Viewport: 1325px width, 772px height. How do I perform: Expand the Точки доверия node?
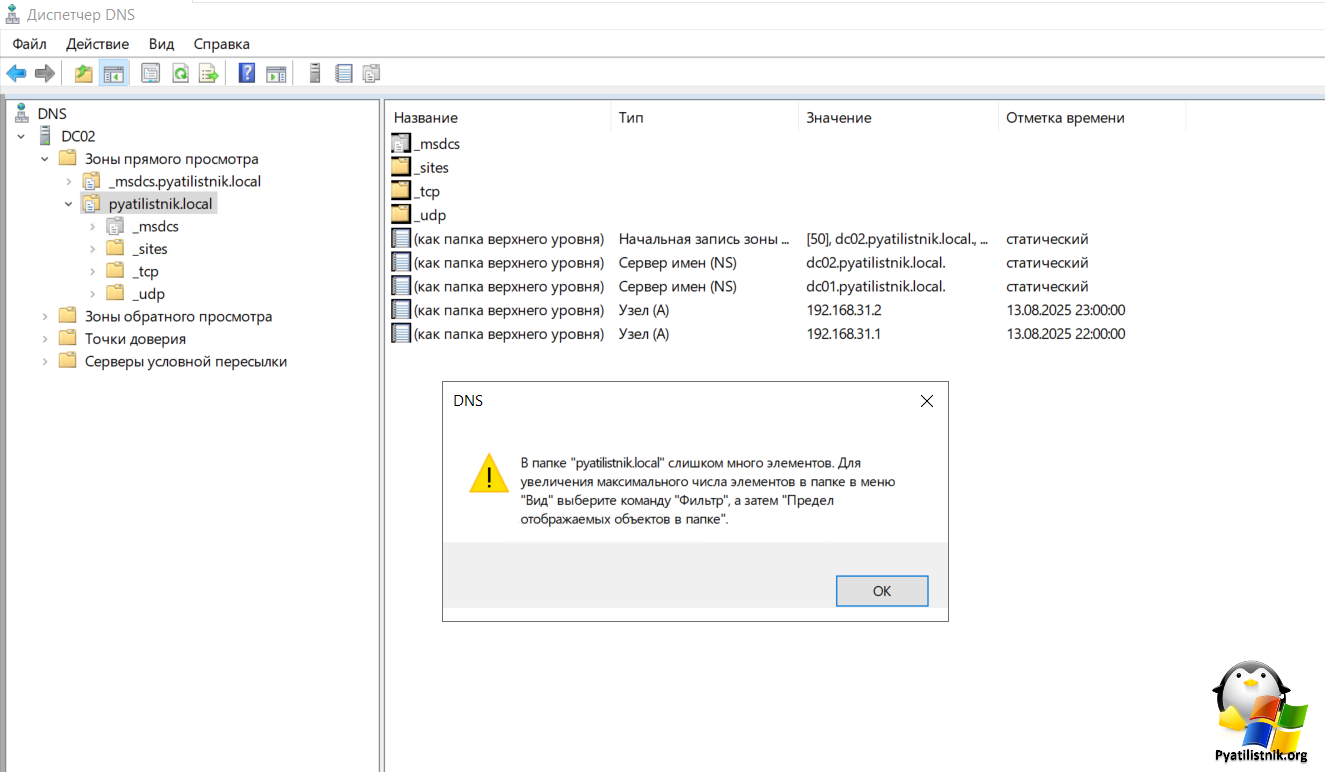[x=44, y=339]
